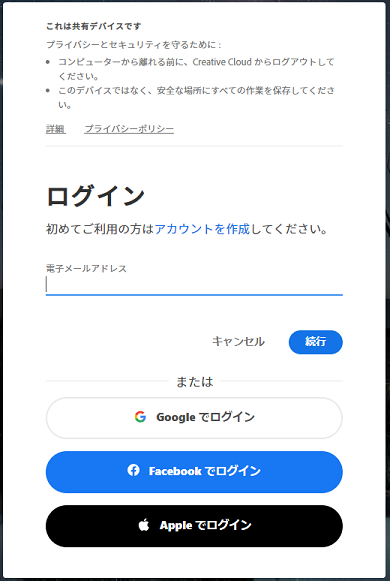Click the 初めてご利用の方は text

click(100, 229)
